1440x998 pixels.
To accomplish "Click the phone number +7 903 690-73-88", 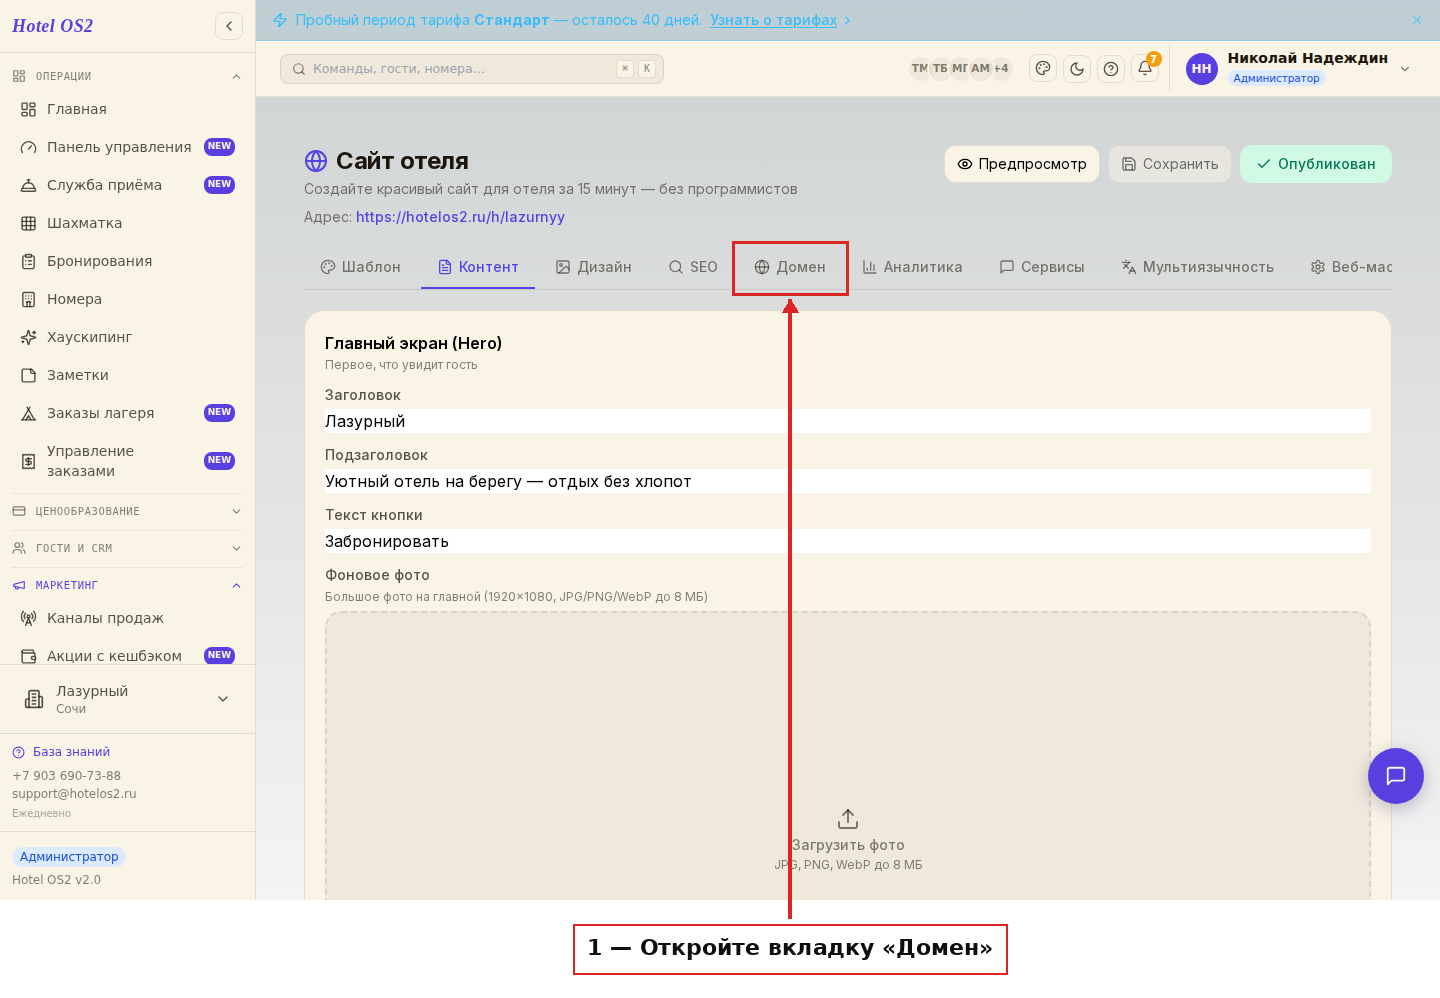I will point(66,776).
